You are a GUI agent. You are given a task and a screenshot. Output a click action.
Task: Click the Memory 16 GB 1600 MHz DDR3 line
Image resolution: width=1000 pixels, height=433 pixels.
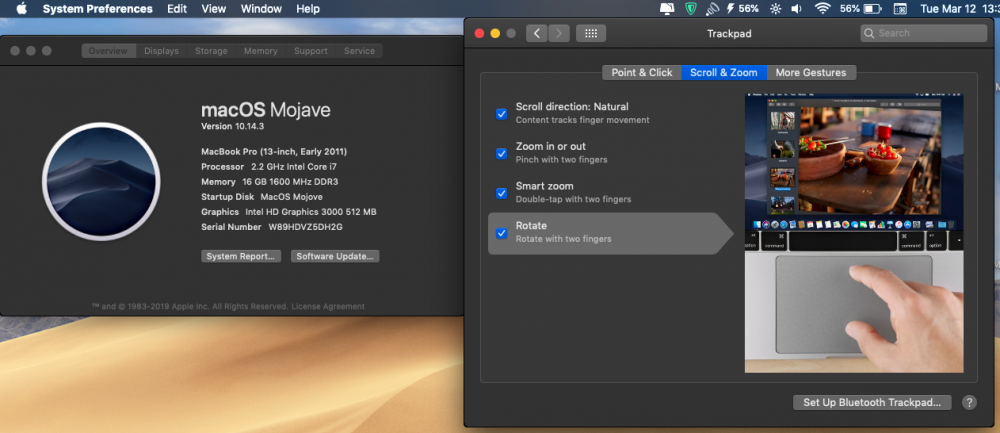[x=270, y=182]
